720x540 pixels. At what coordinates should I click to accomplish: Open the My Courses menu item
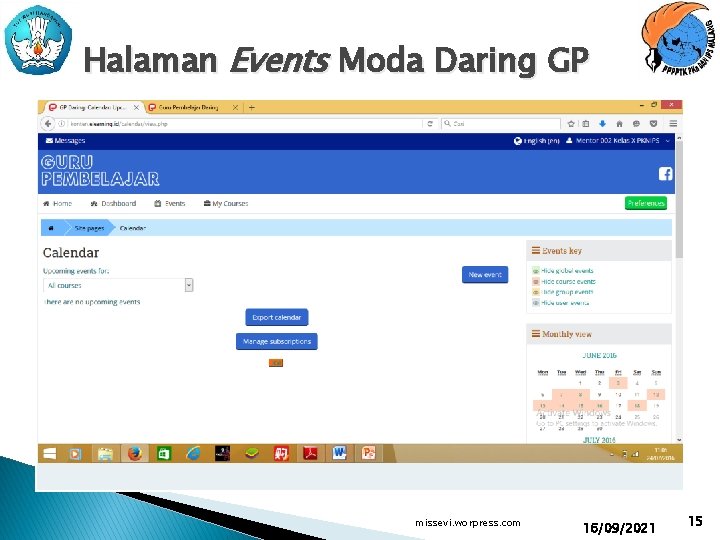coord(226,203)
